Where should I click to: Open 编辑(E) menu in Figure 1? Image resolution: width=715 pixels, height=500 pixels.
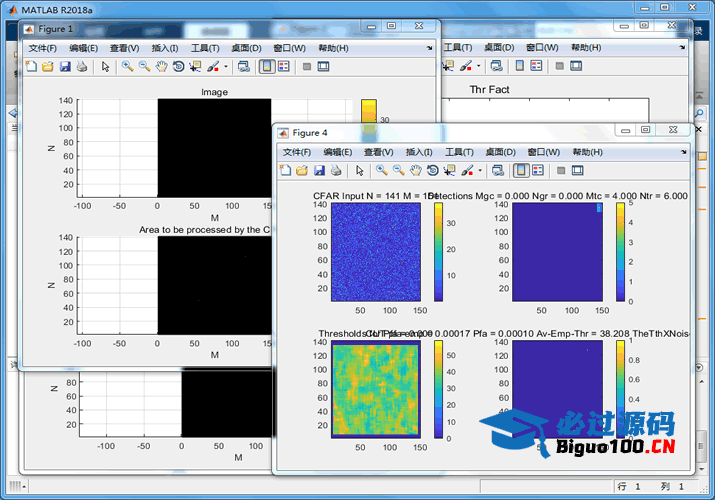[83, 48]
